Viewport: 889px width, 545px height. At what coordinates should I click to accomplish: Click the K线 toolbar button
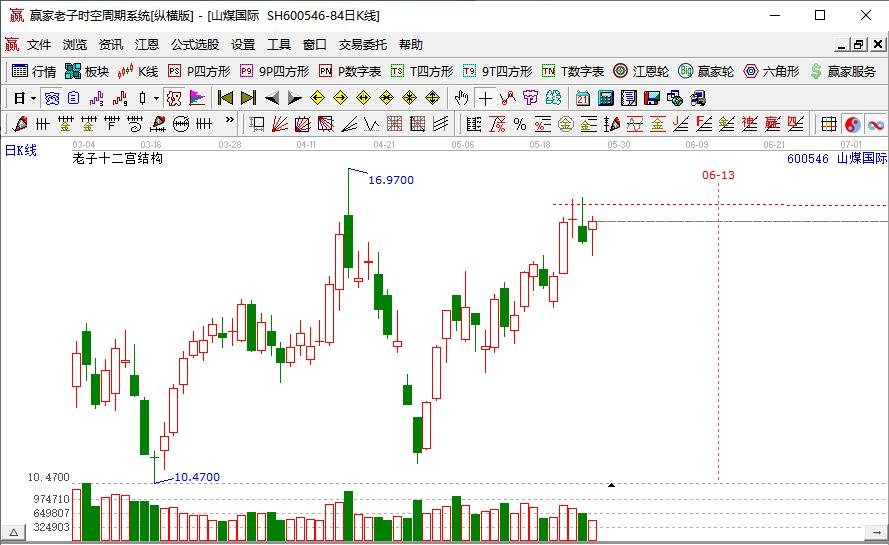(138, 71)
